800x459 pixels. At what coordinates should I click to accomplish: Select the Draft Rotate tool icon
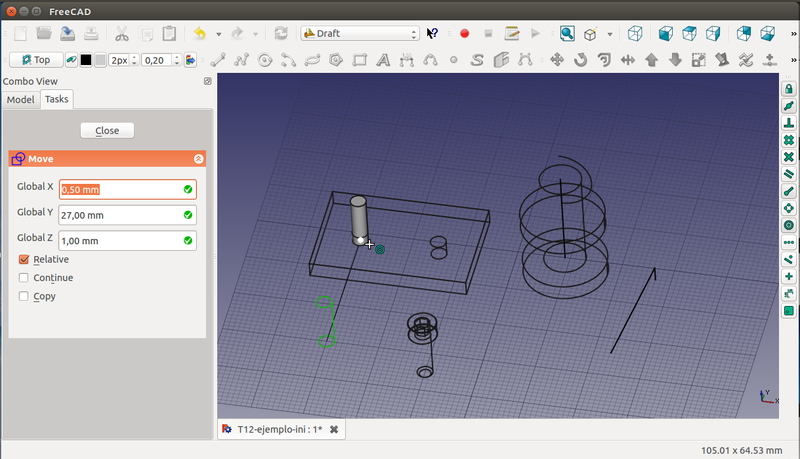tap(581, 60)
